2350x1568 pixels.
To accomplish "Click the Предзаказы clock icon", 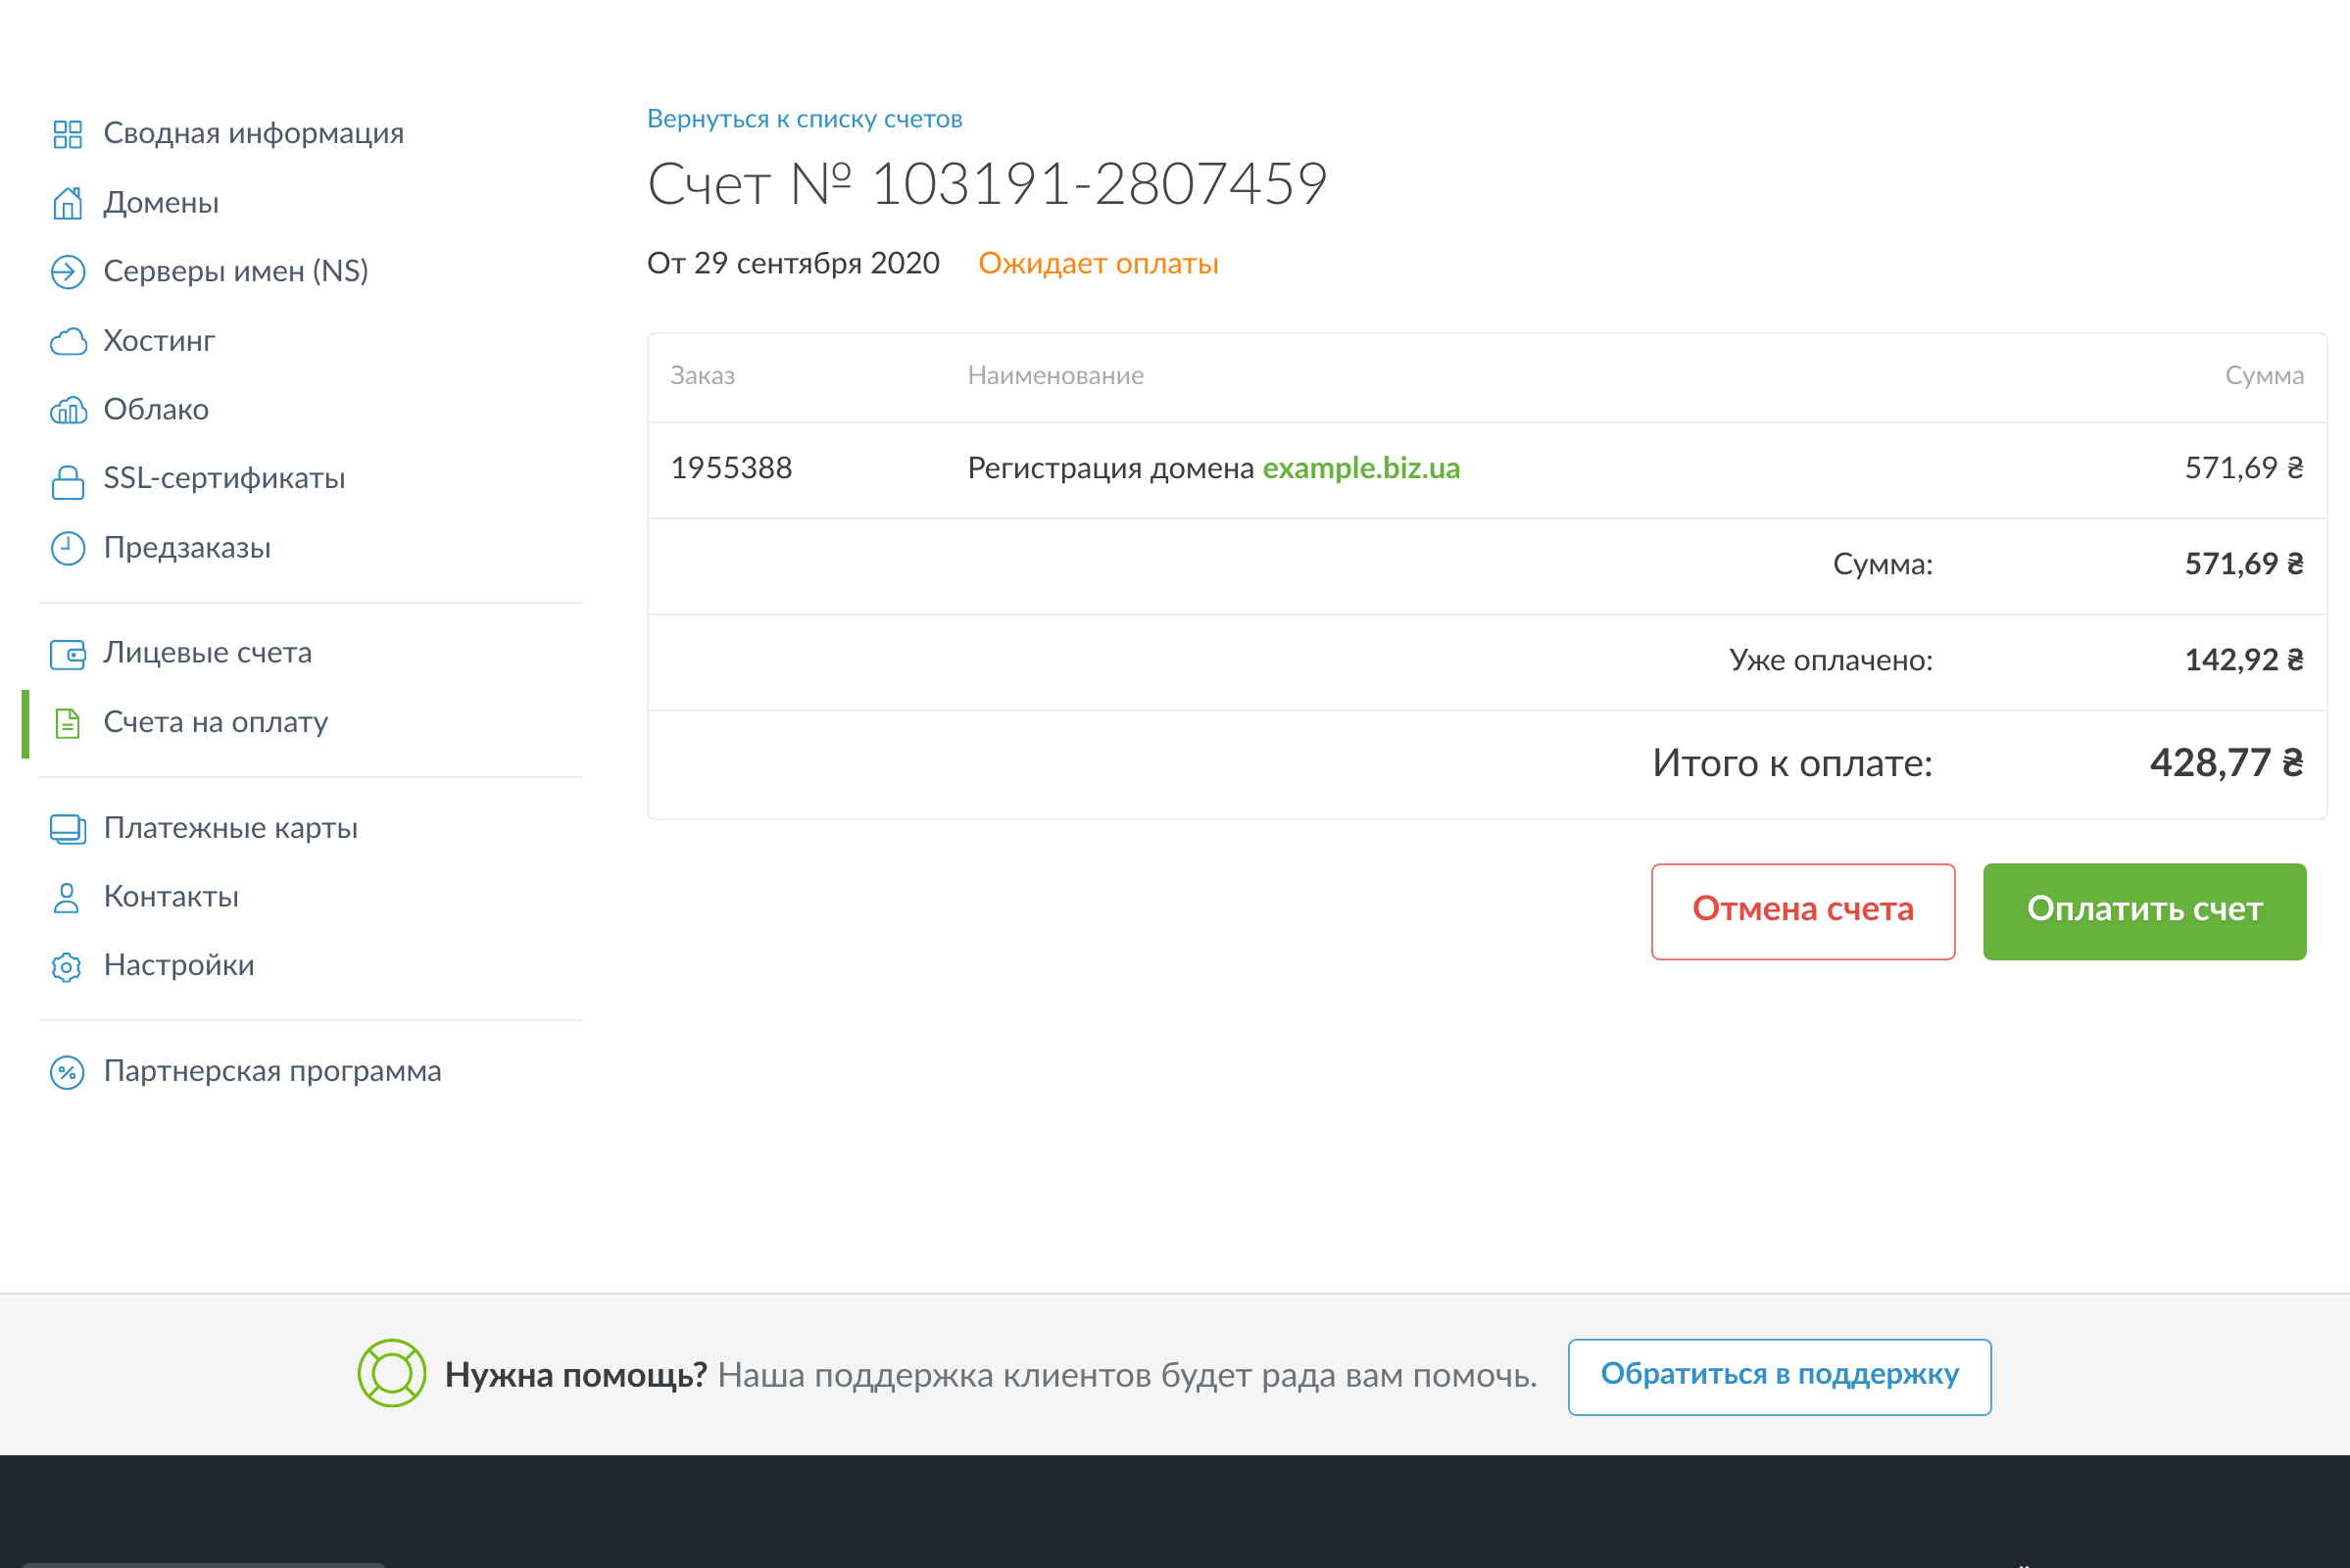I will coord(67,548).
